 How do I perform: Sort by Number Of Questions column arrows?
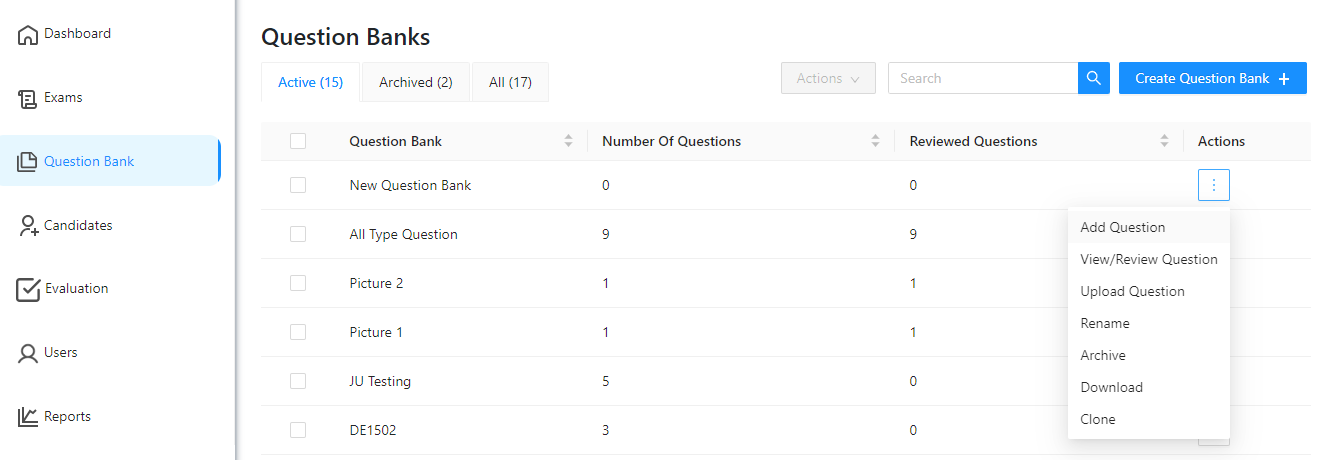pos(876,141)
